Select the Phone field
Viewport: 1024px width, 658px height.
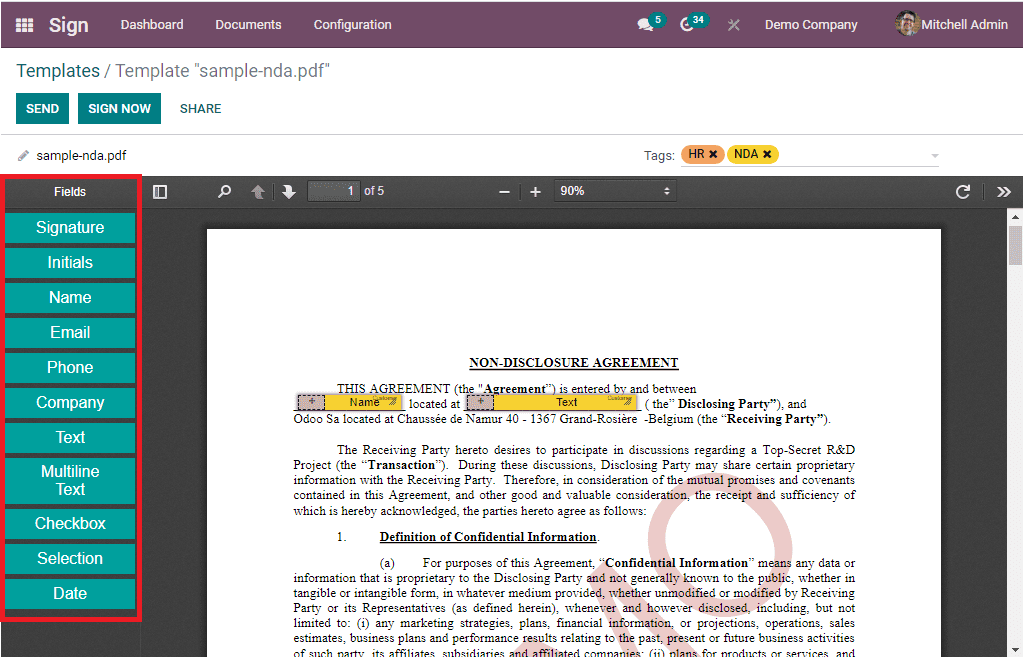(x=70, y=368)
